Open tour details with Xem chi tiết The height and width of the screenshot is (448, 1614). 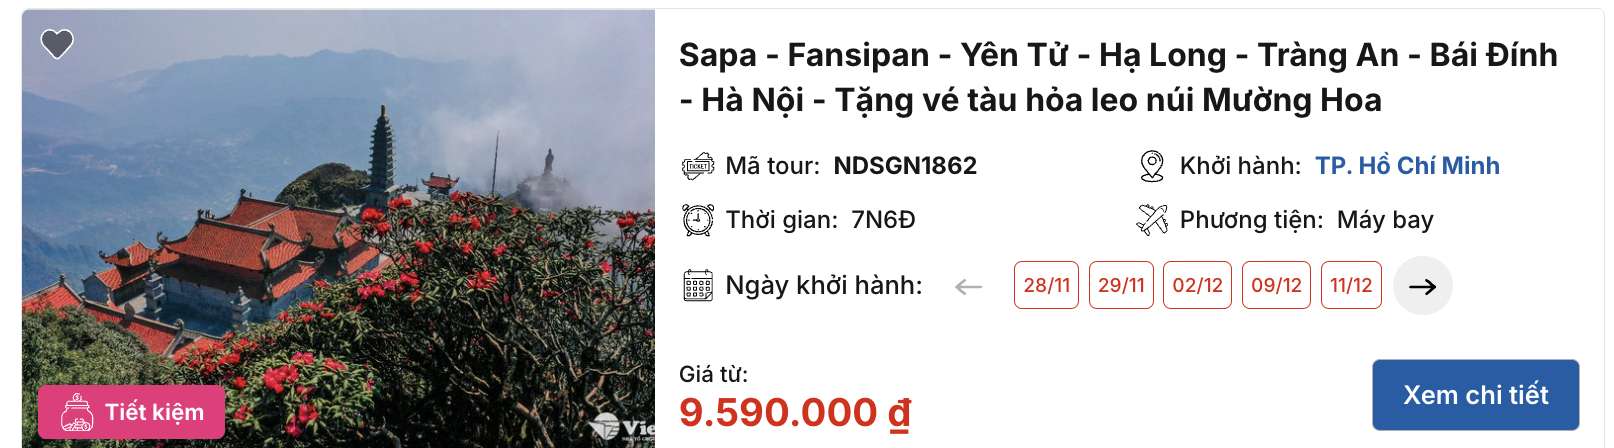[x=1476, y=395]
